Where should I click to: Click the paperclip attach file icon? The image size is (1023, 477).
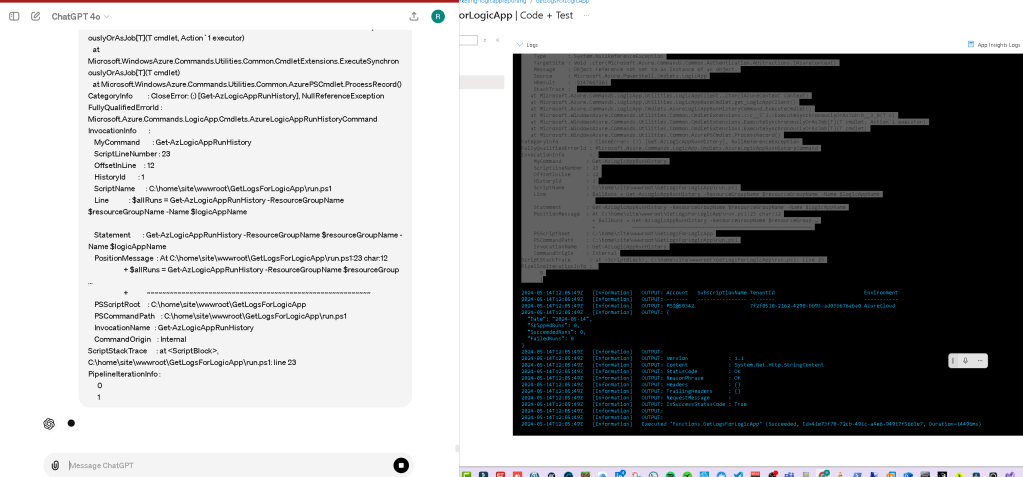pyautogui.click(x=55, y=465)
